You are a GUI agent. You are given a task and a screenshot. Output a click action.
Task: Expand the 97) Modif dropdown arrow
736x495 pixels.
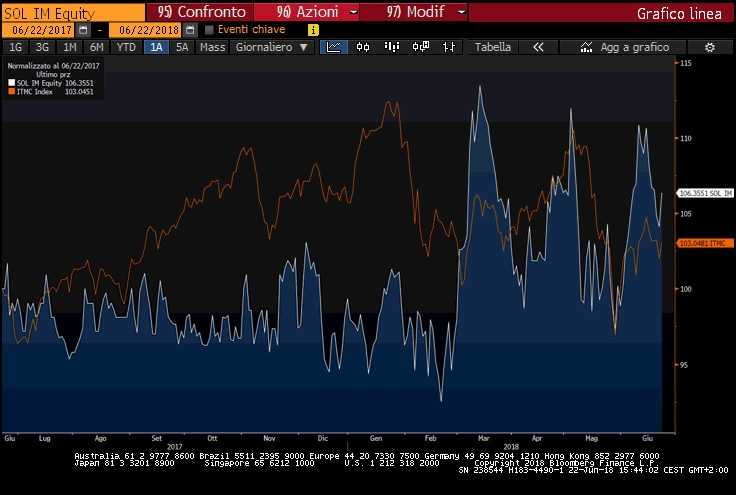point(461,12)
